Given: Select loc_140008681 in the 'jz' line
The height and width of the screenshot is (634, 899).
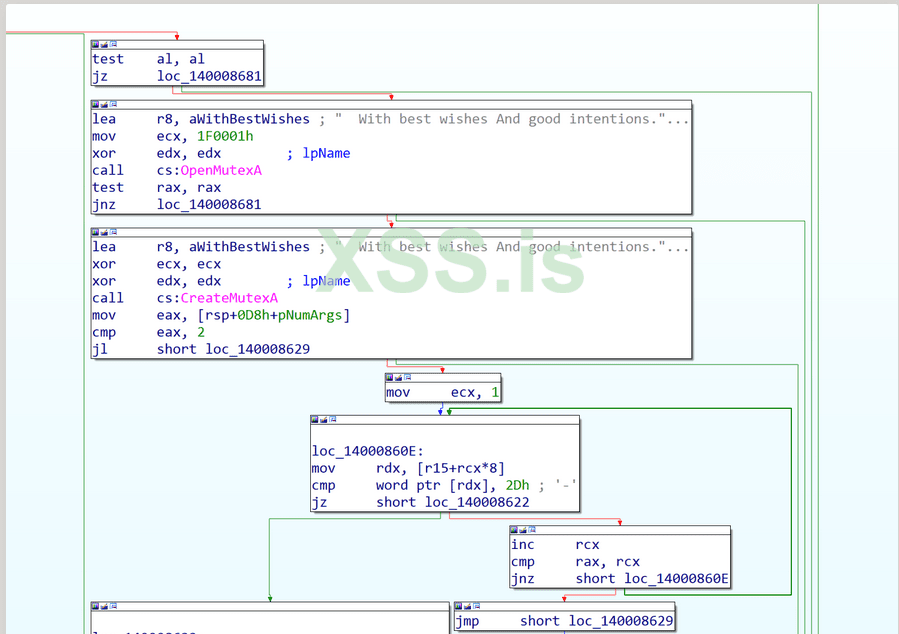Looking at the screenshot, I should pos(209,76).
